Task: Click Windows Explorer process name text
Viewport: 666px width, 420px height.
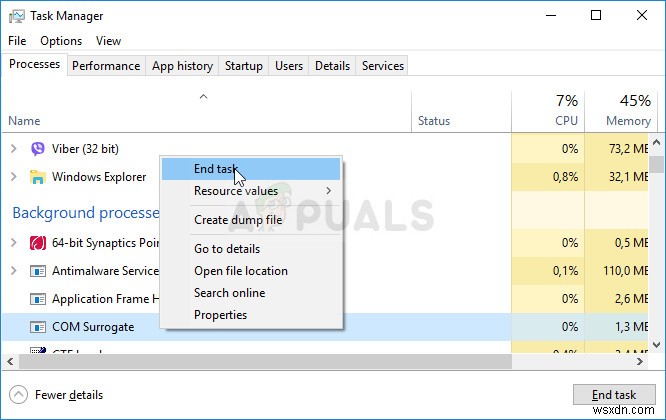Action: (x=99, y=177)
